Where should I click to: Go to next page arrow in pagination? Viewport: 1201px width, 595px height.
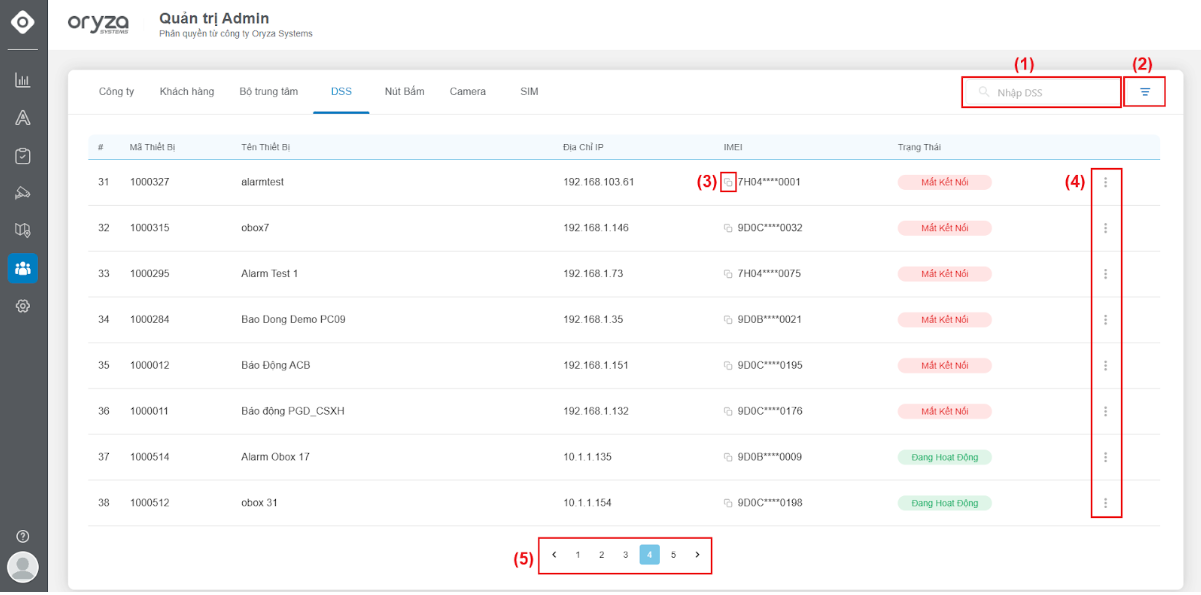coord(697,554)
